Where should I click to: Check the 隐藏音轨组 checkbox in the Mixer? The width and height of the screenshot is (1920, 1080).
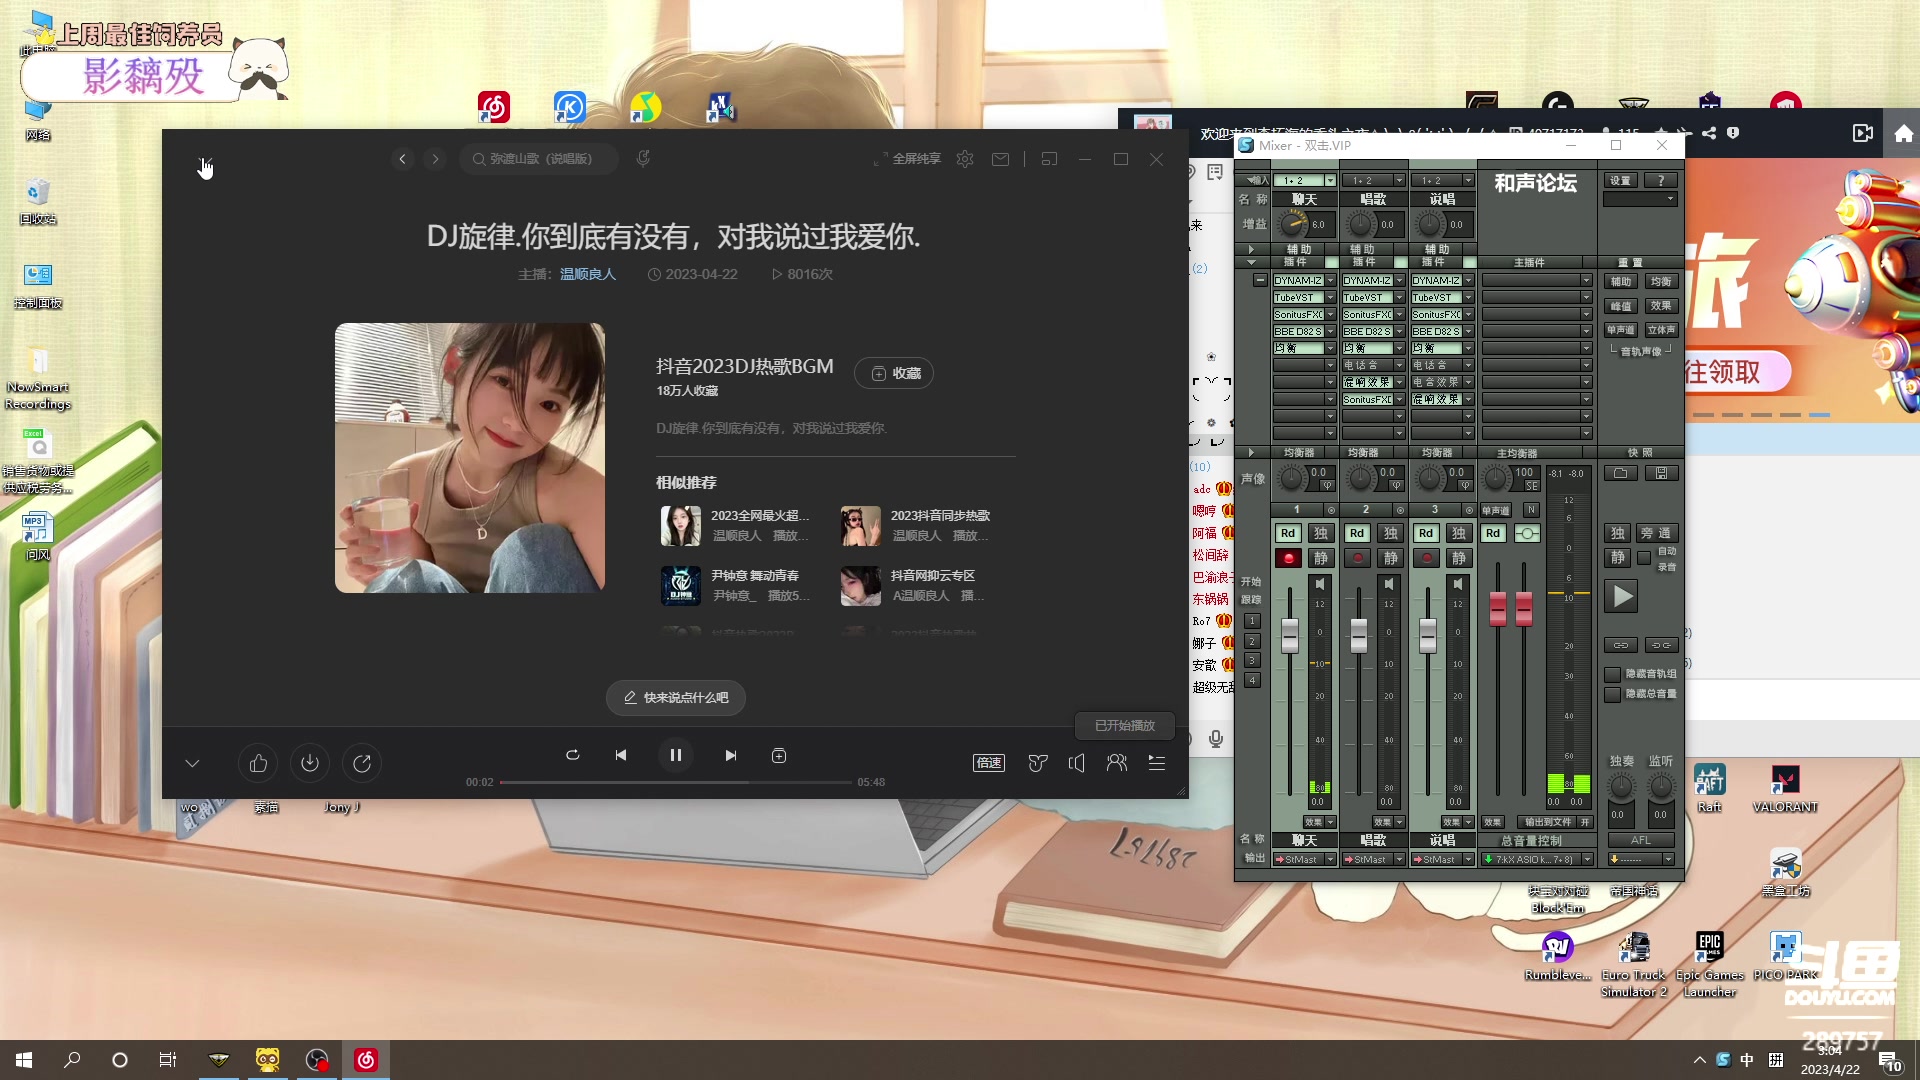pos(1612,674)
